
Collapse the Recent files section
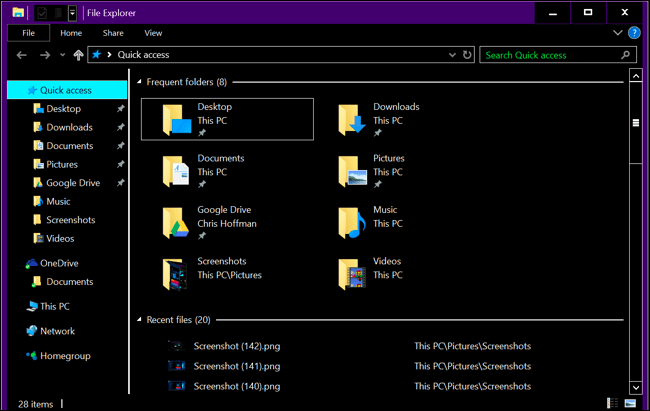click(x=138, y=320)
